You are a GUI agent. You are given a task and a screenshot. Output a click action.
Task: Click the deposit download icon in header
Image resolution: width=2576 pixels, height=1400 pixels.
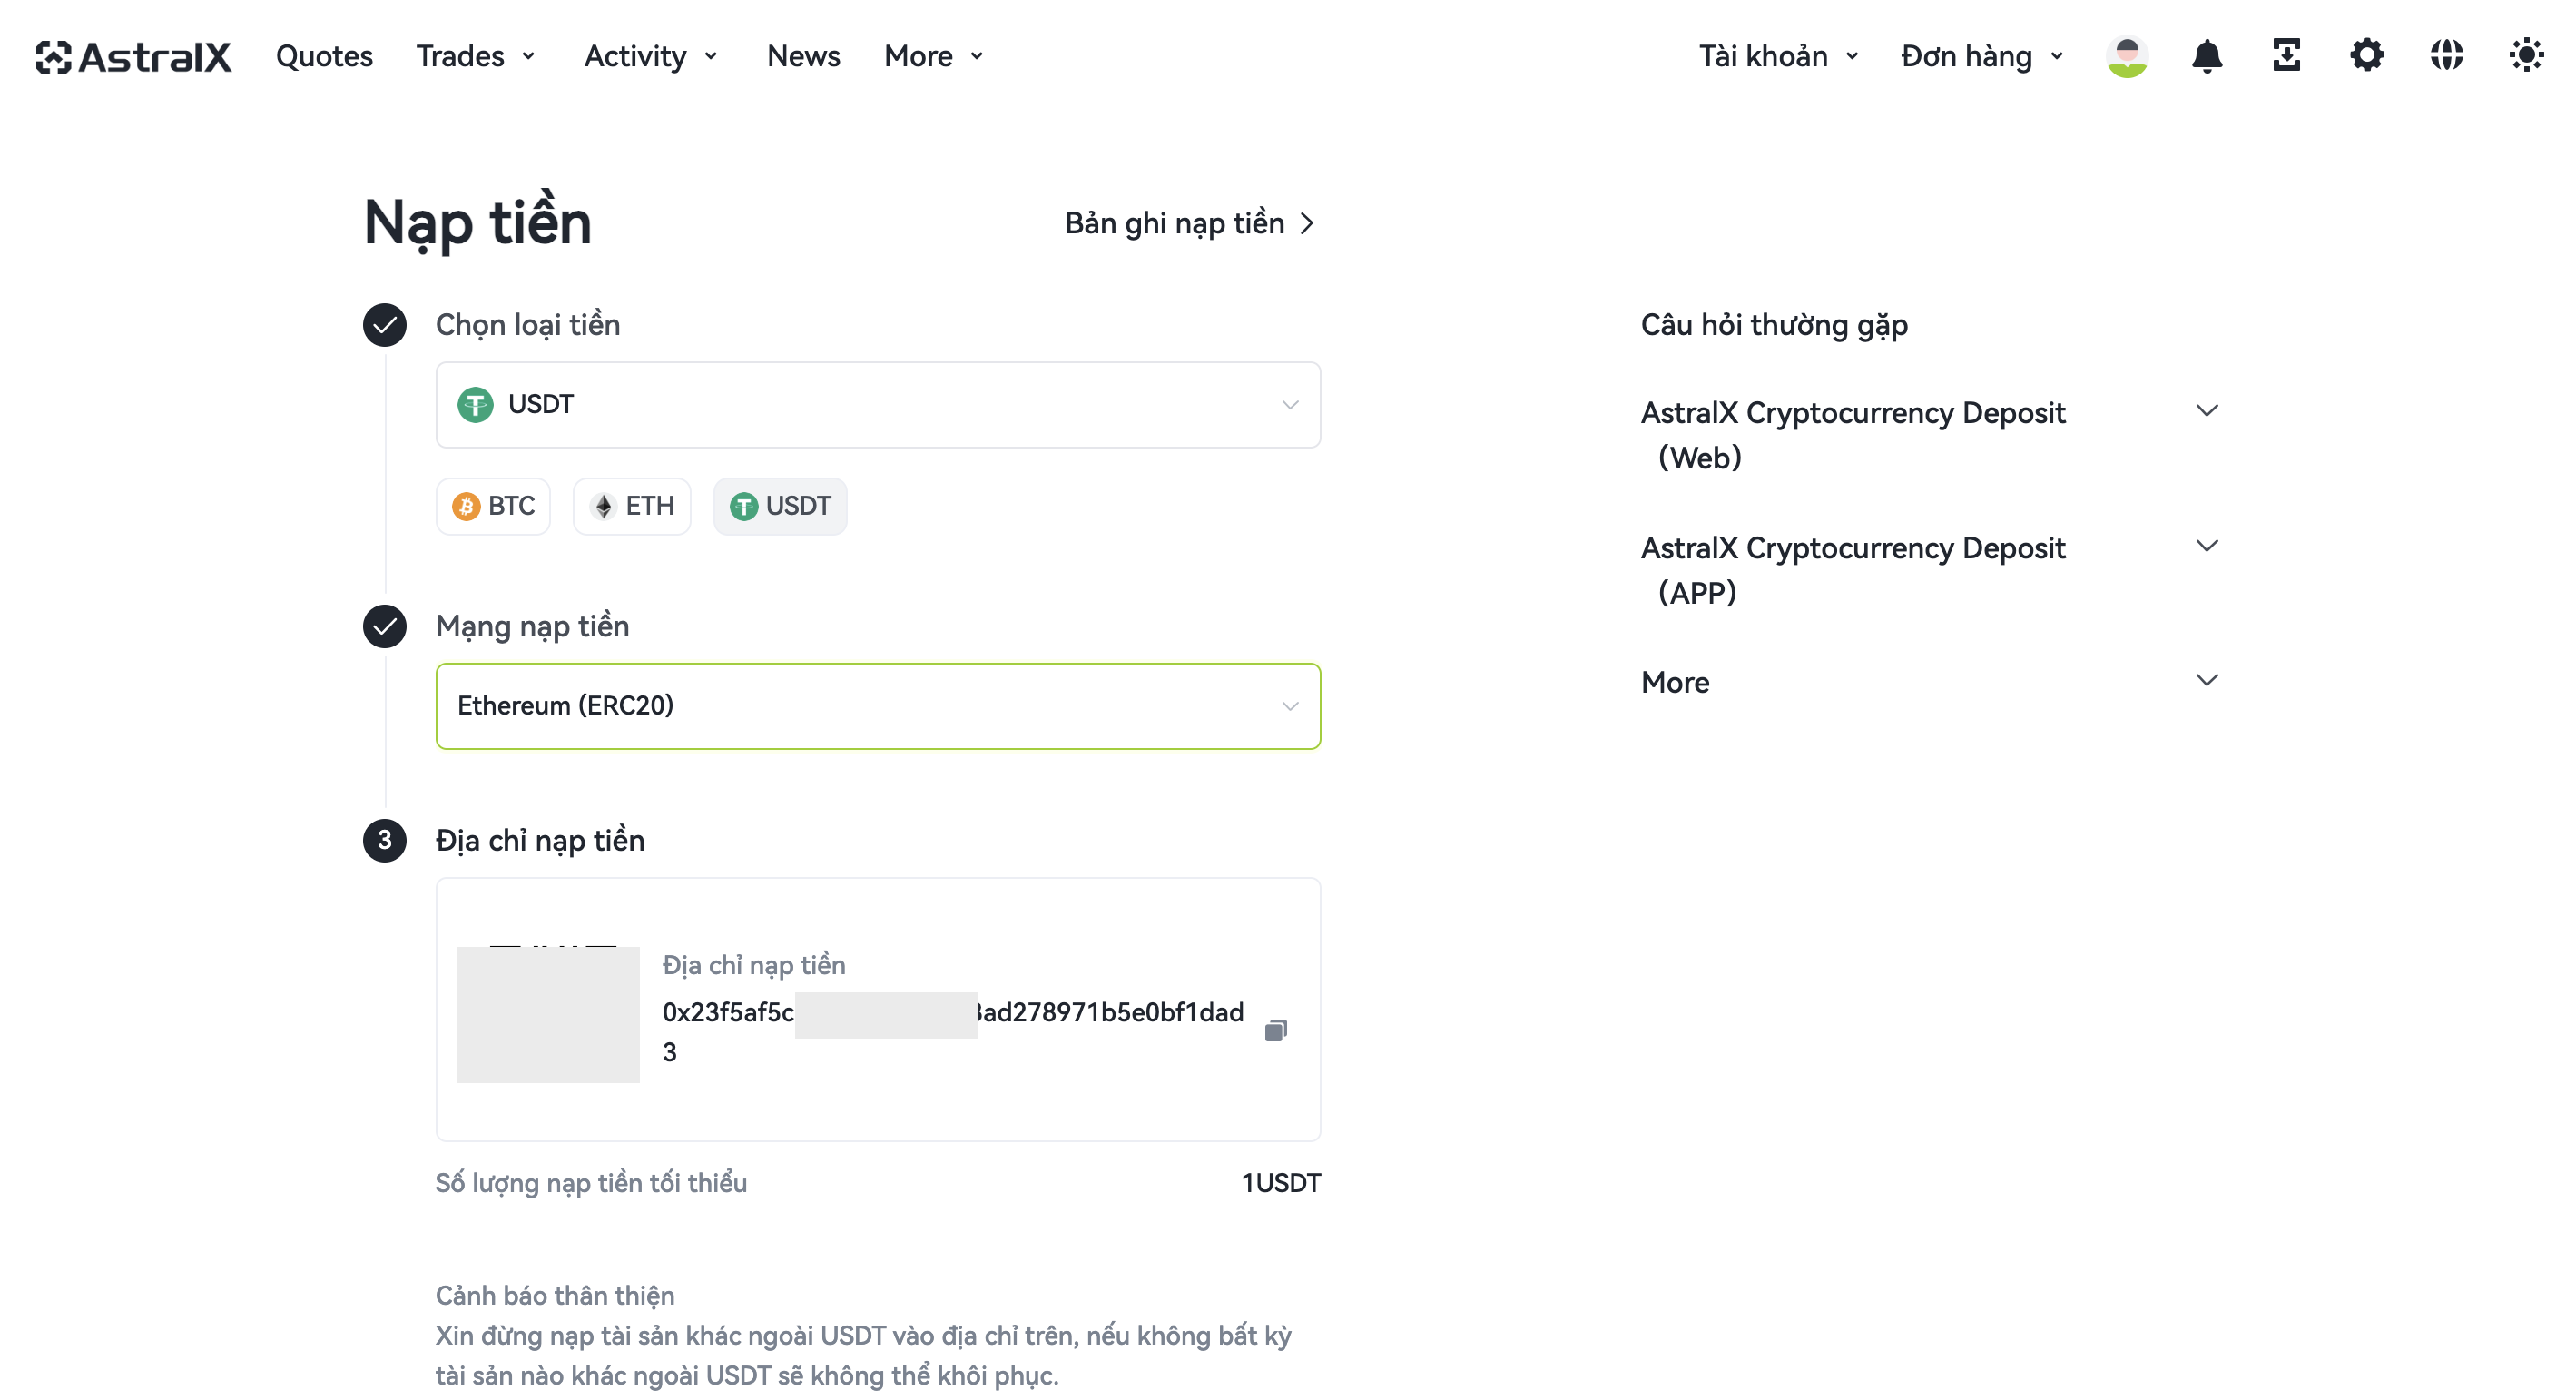point(2287,56)
